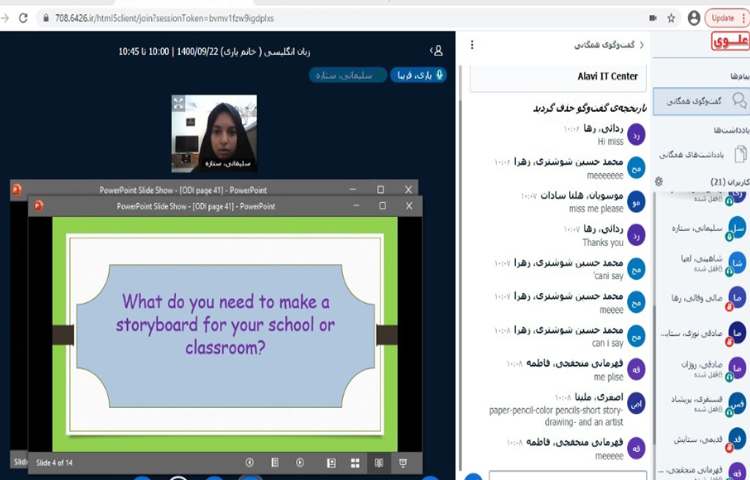Collapse the public chat panel with chevron
Viewport: 750px width, 480px height.
(x=641, y=45)
